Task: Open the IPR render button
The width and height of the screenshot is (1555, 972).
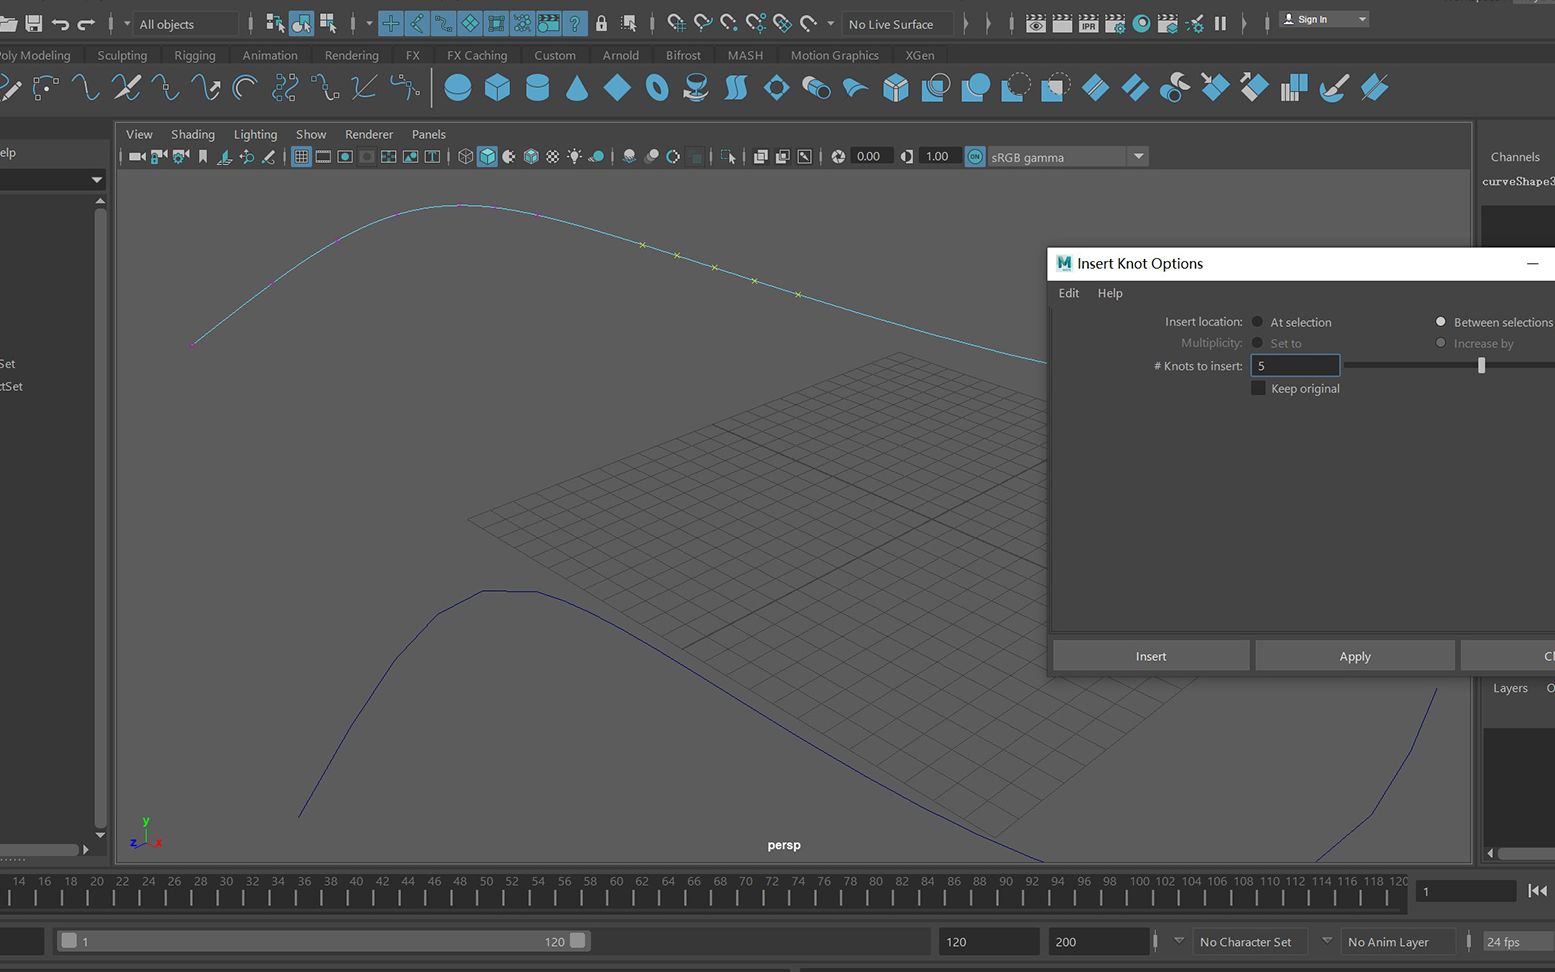Action: tap(1088, 23)
